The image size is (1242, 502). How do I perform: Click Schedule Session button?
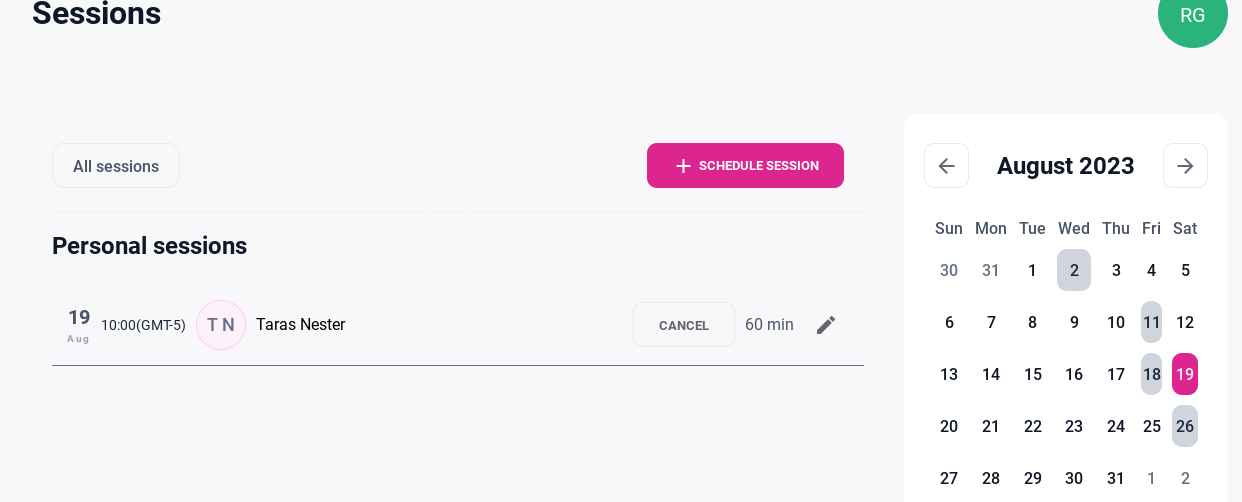(x=745, y=166)
